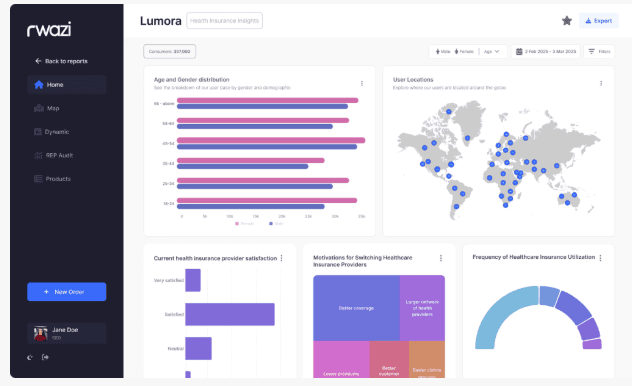Click the logout icon
The image size is (632, 386).
[45, 357]
